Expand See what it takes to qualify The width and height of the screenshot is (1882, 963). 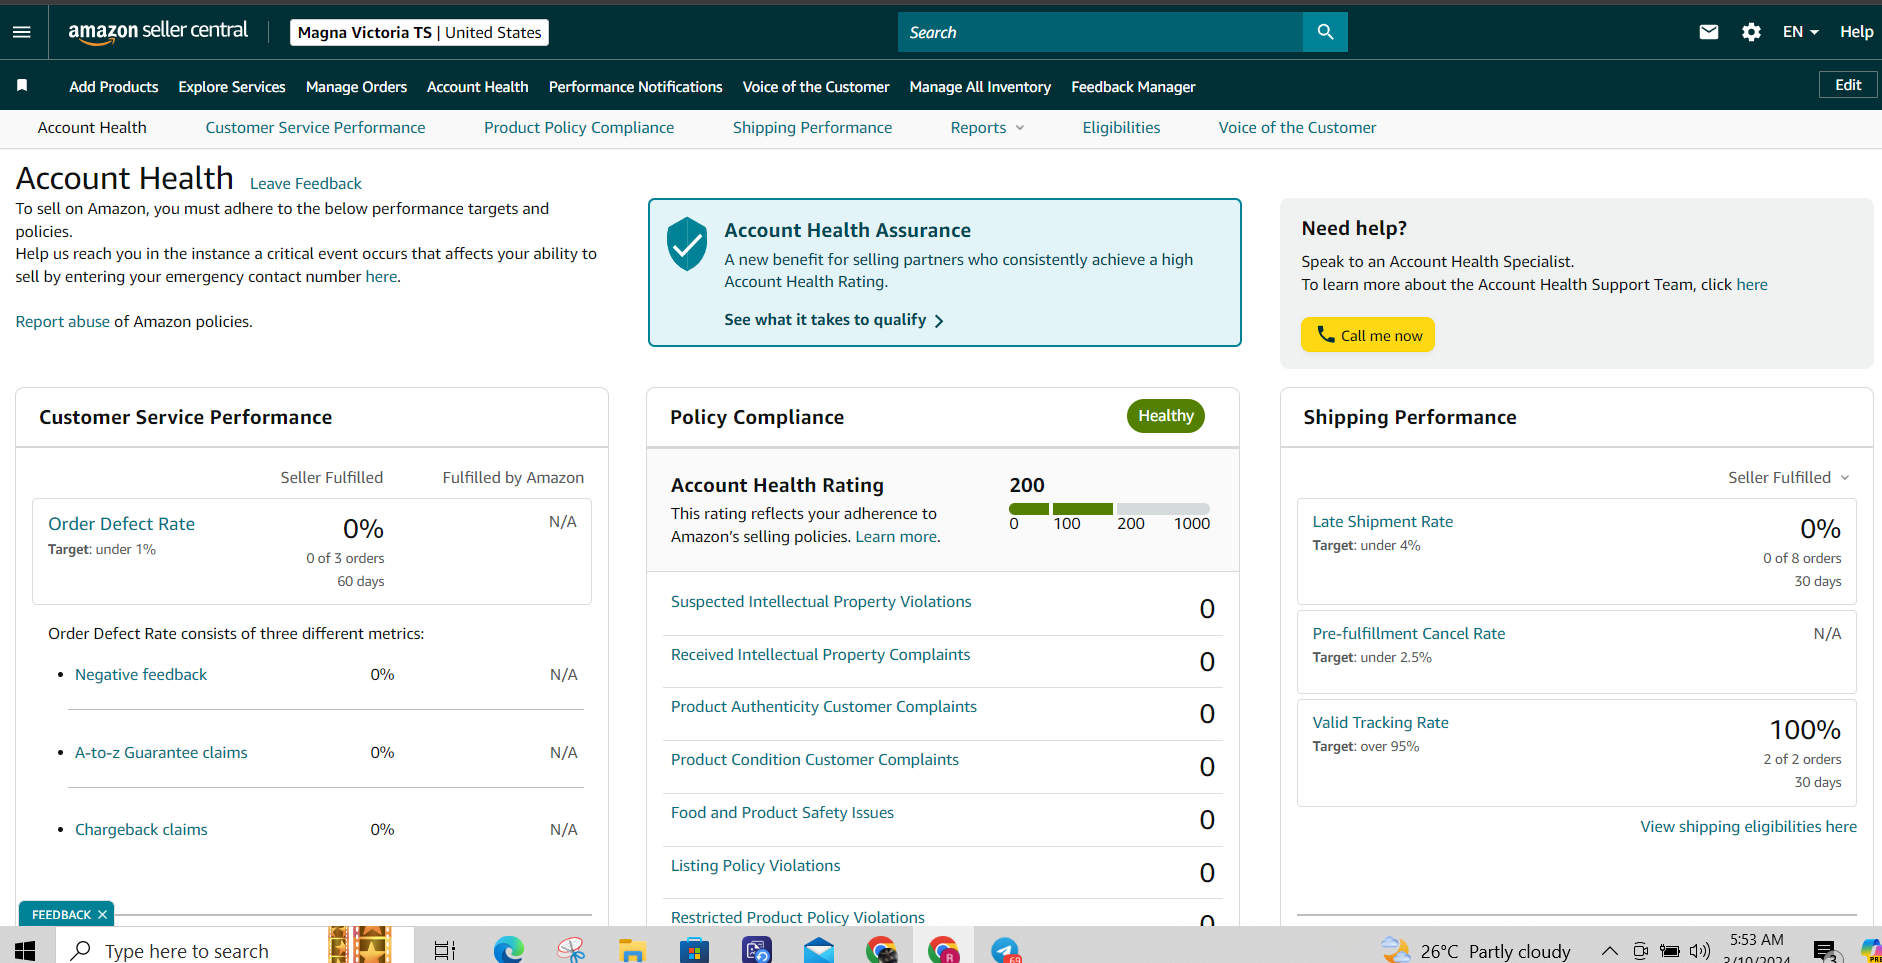[834, 320]
